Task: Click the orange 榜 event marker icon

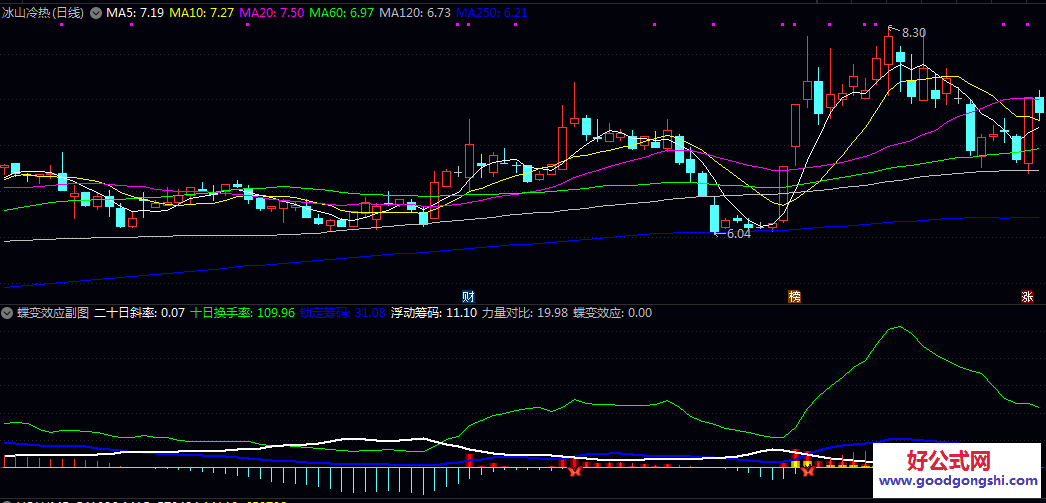Action: pos(795,297)
